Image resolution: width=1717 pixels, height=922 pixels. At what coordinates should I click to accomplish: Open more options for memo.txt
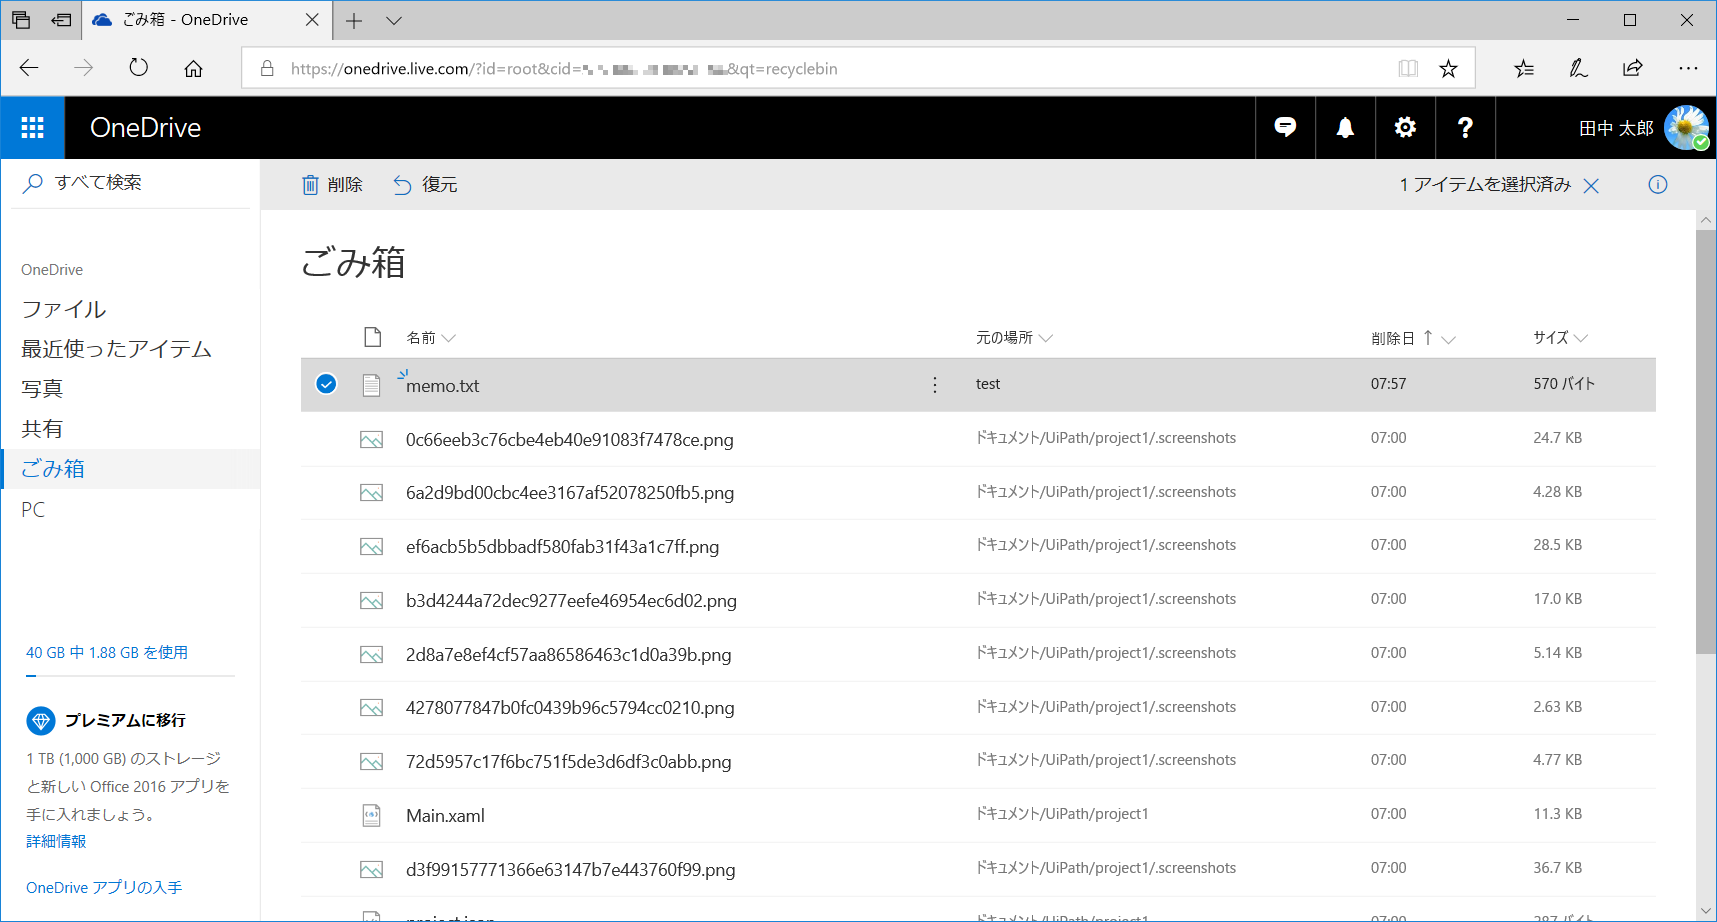pyautogui.click(x=934, y=384)
